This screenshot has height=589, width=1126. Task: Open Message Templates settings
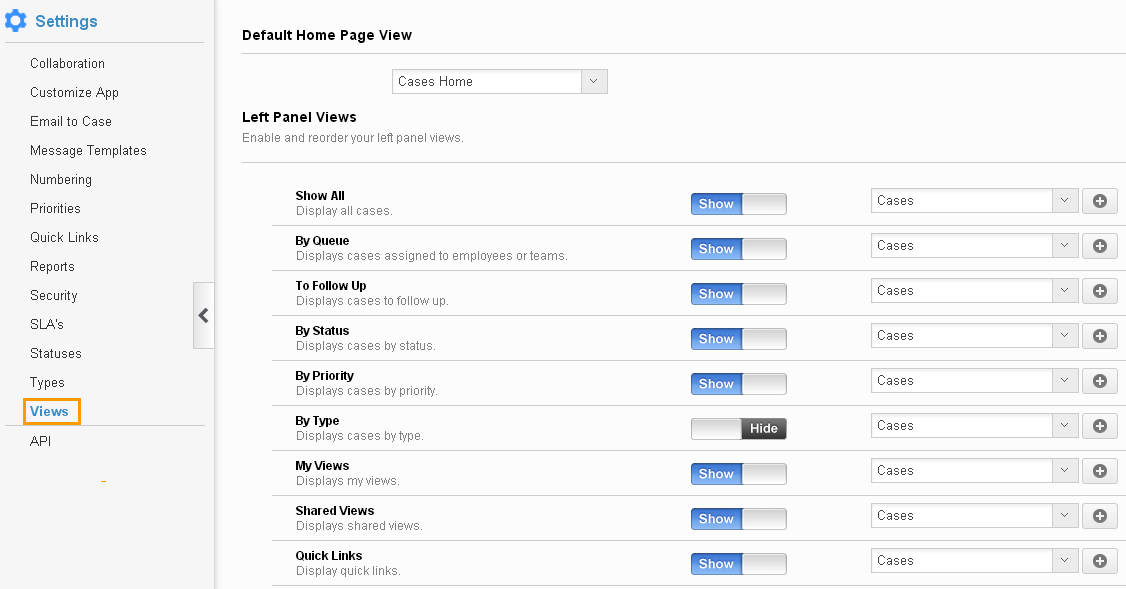click(x=88, y=150)
